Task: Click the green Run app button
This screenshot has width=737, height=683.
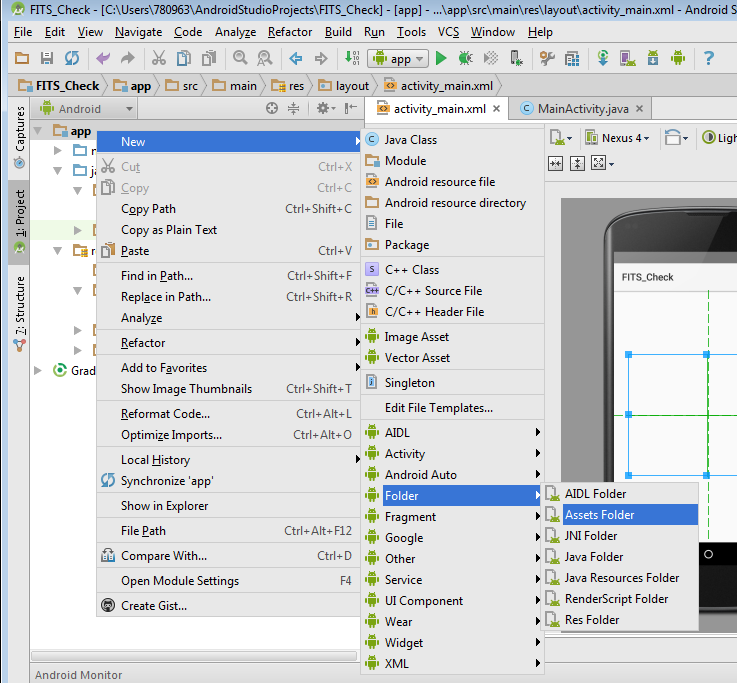Action: click(441, 59)
